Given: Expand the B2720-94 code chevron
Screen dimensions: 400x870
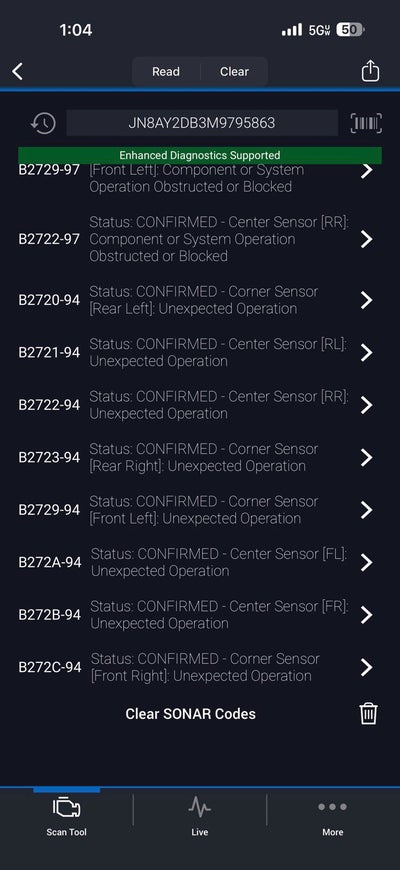Looking at the screenshot, I should [366, 300].
